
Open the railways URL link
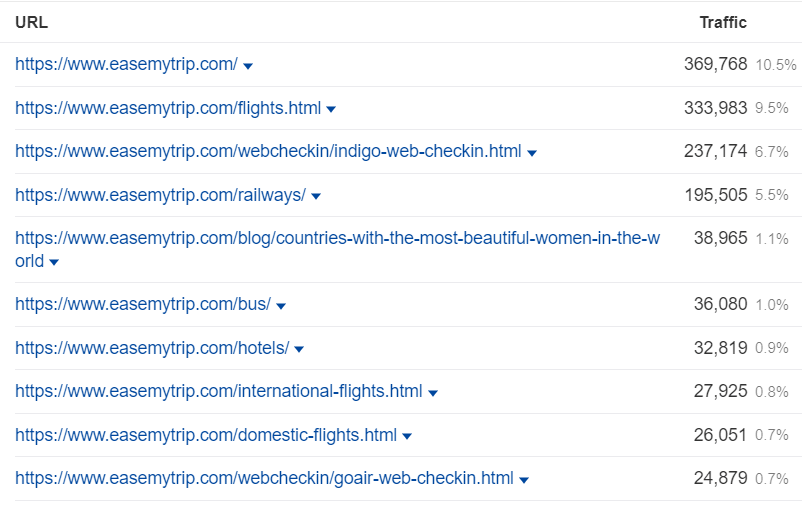click(160, 195)
